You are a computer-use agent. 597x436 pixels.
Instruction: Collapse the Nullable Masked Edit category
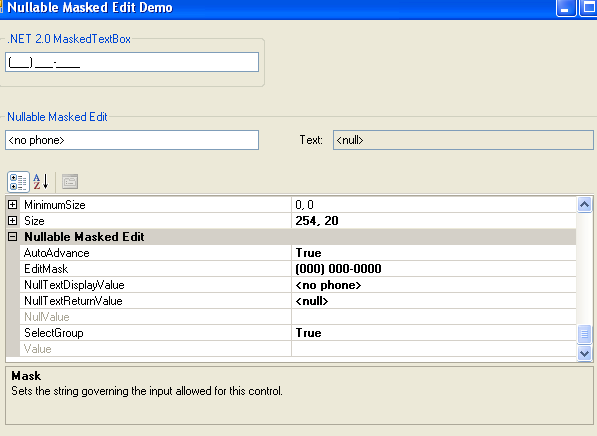point(13,237)
